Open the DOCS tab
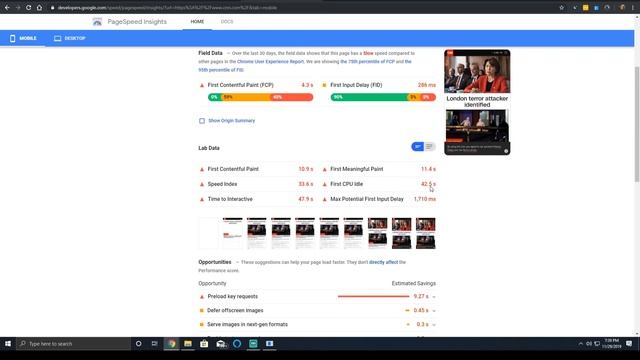Viewport: 640px width, 360px height. (x=227, y=22)
